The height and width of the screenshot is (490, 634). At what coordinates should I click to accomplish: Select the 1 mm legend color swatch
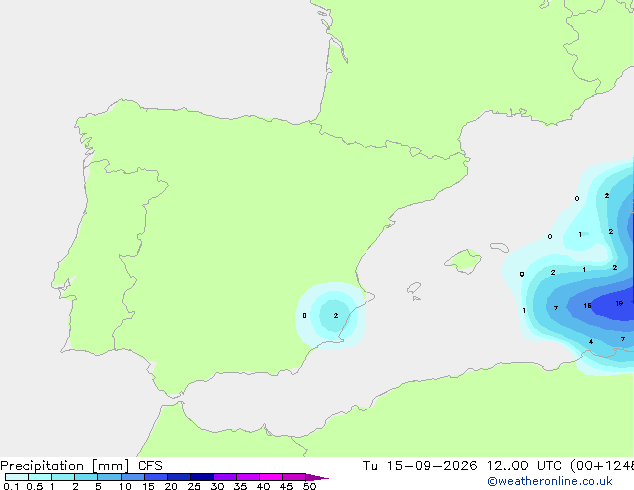63,477
